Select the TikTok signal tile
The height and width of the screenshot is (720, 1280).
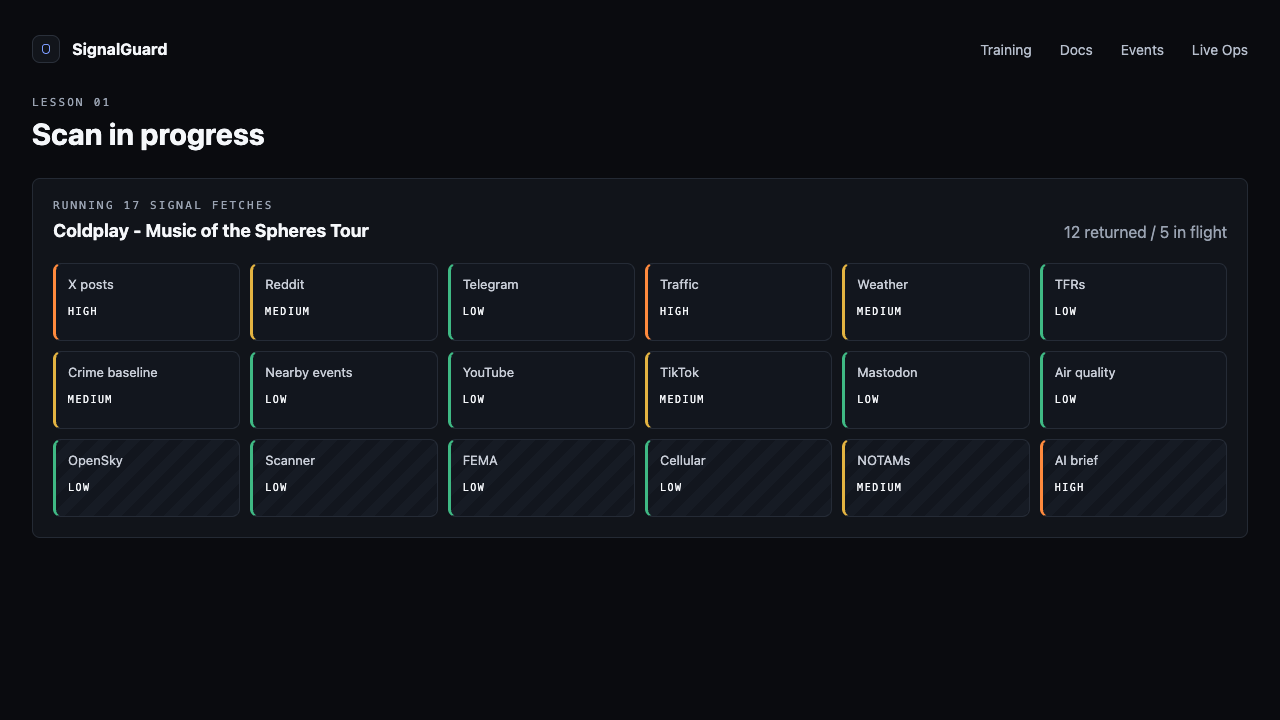tap(738, 390)
